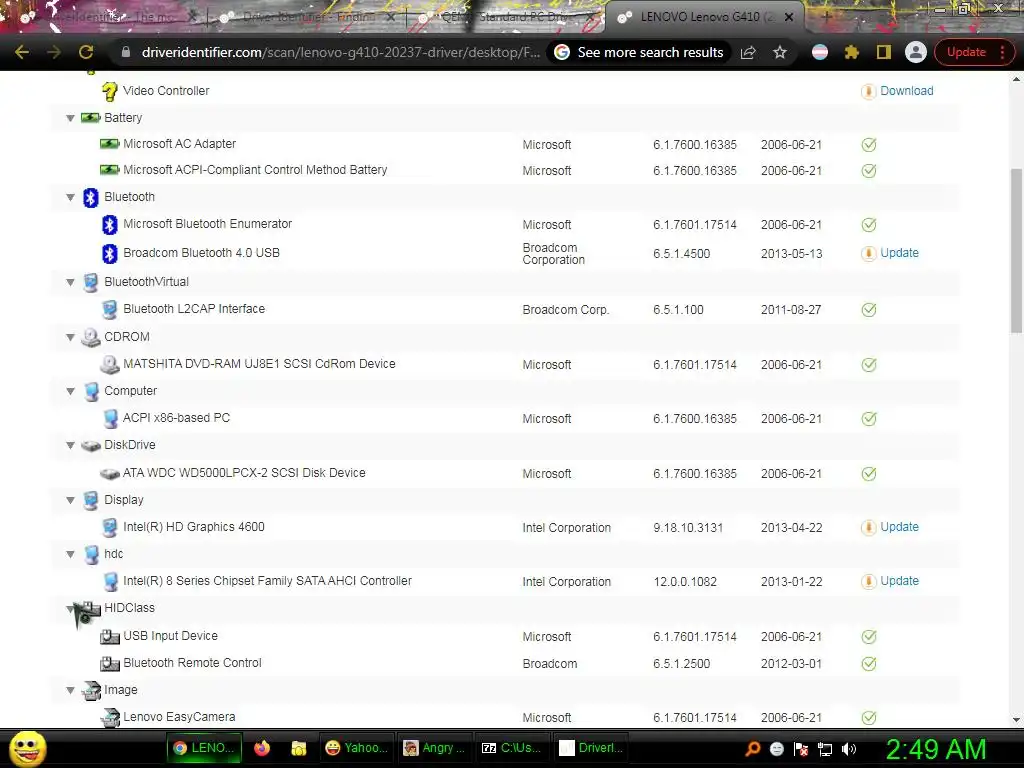This screenshot has width=1024, height=768.
Task: Open a new browser tab
Action: click(826, 17)
